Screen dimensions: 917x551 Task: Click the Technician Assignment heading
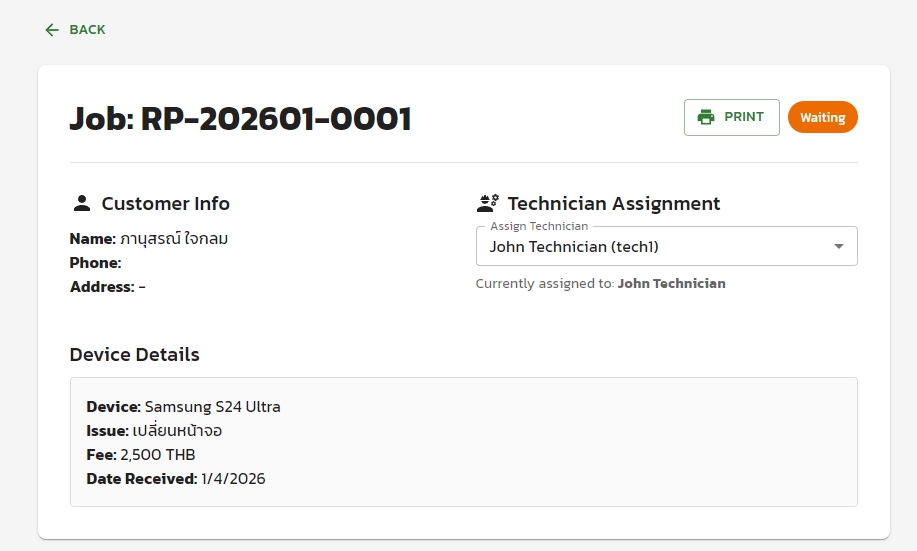coord(613,204)
